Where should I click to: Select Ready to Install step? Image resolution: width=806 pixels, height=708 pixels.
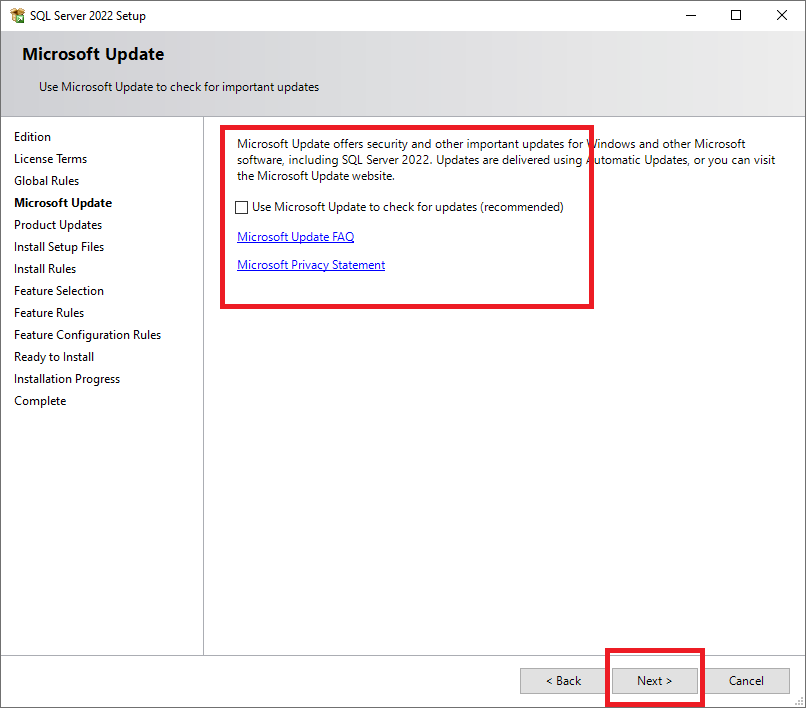click(54, 357)
